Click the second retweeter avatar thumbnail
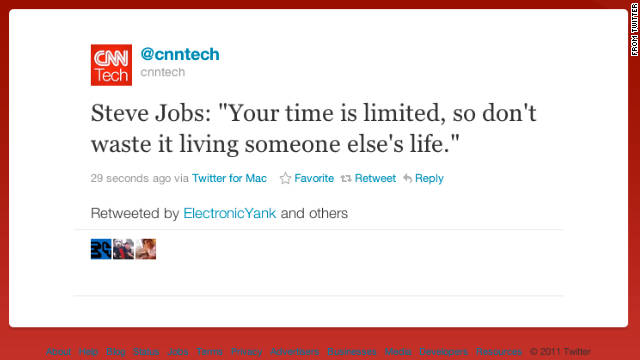 click(x=123, y=249)
